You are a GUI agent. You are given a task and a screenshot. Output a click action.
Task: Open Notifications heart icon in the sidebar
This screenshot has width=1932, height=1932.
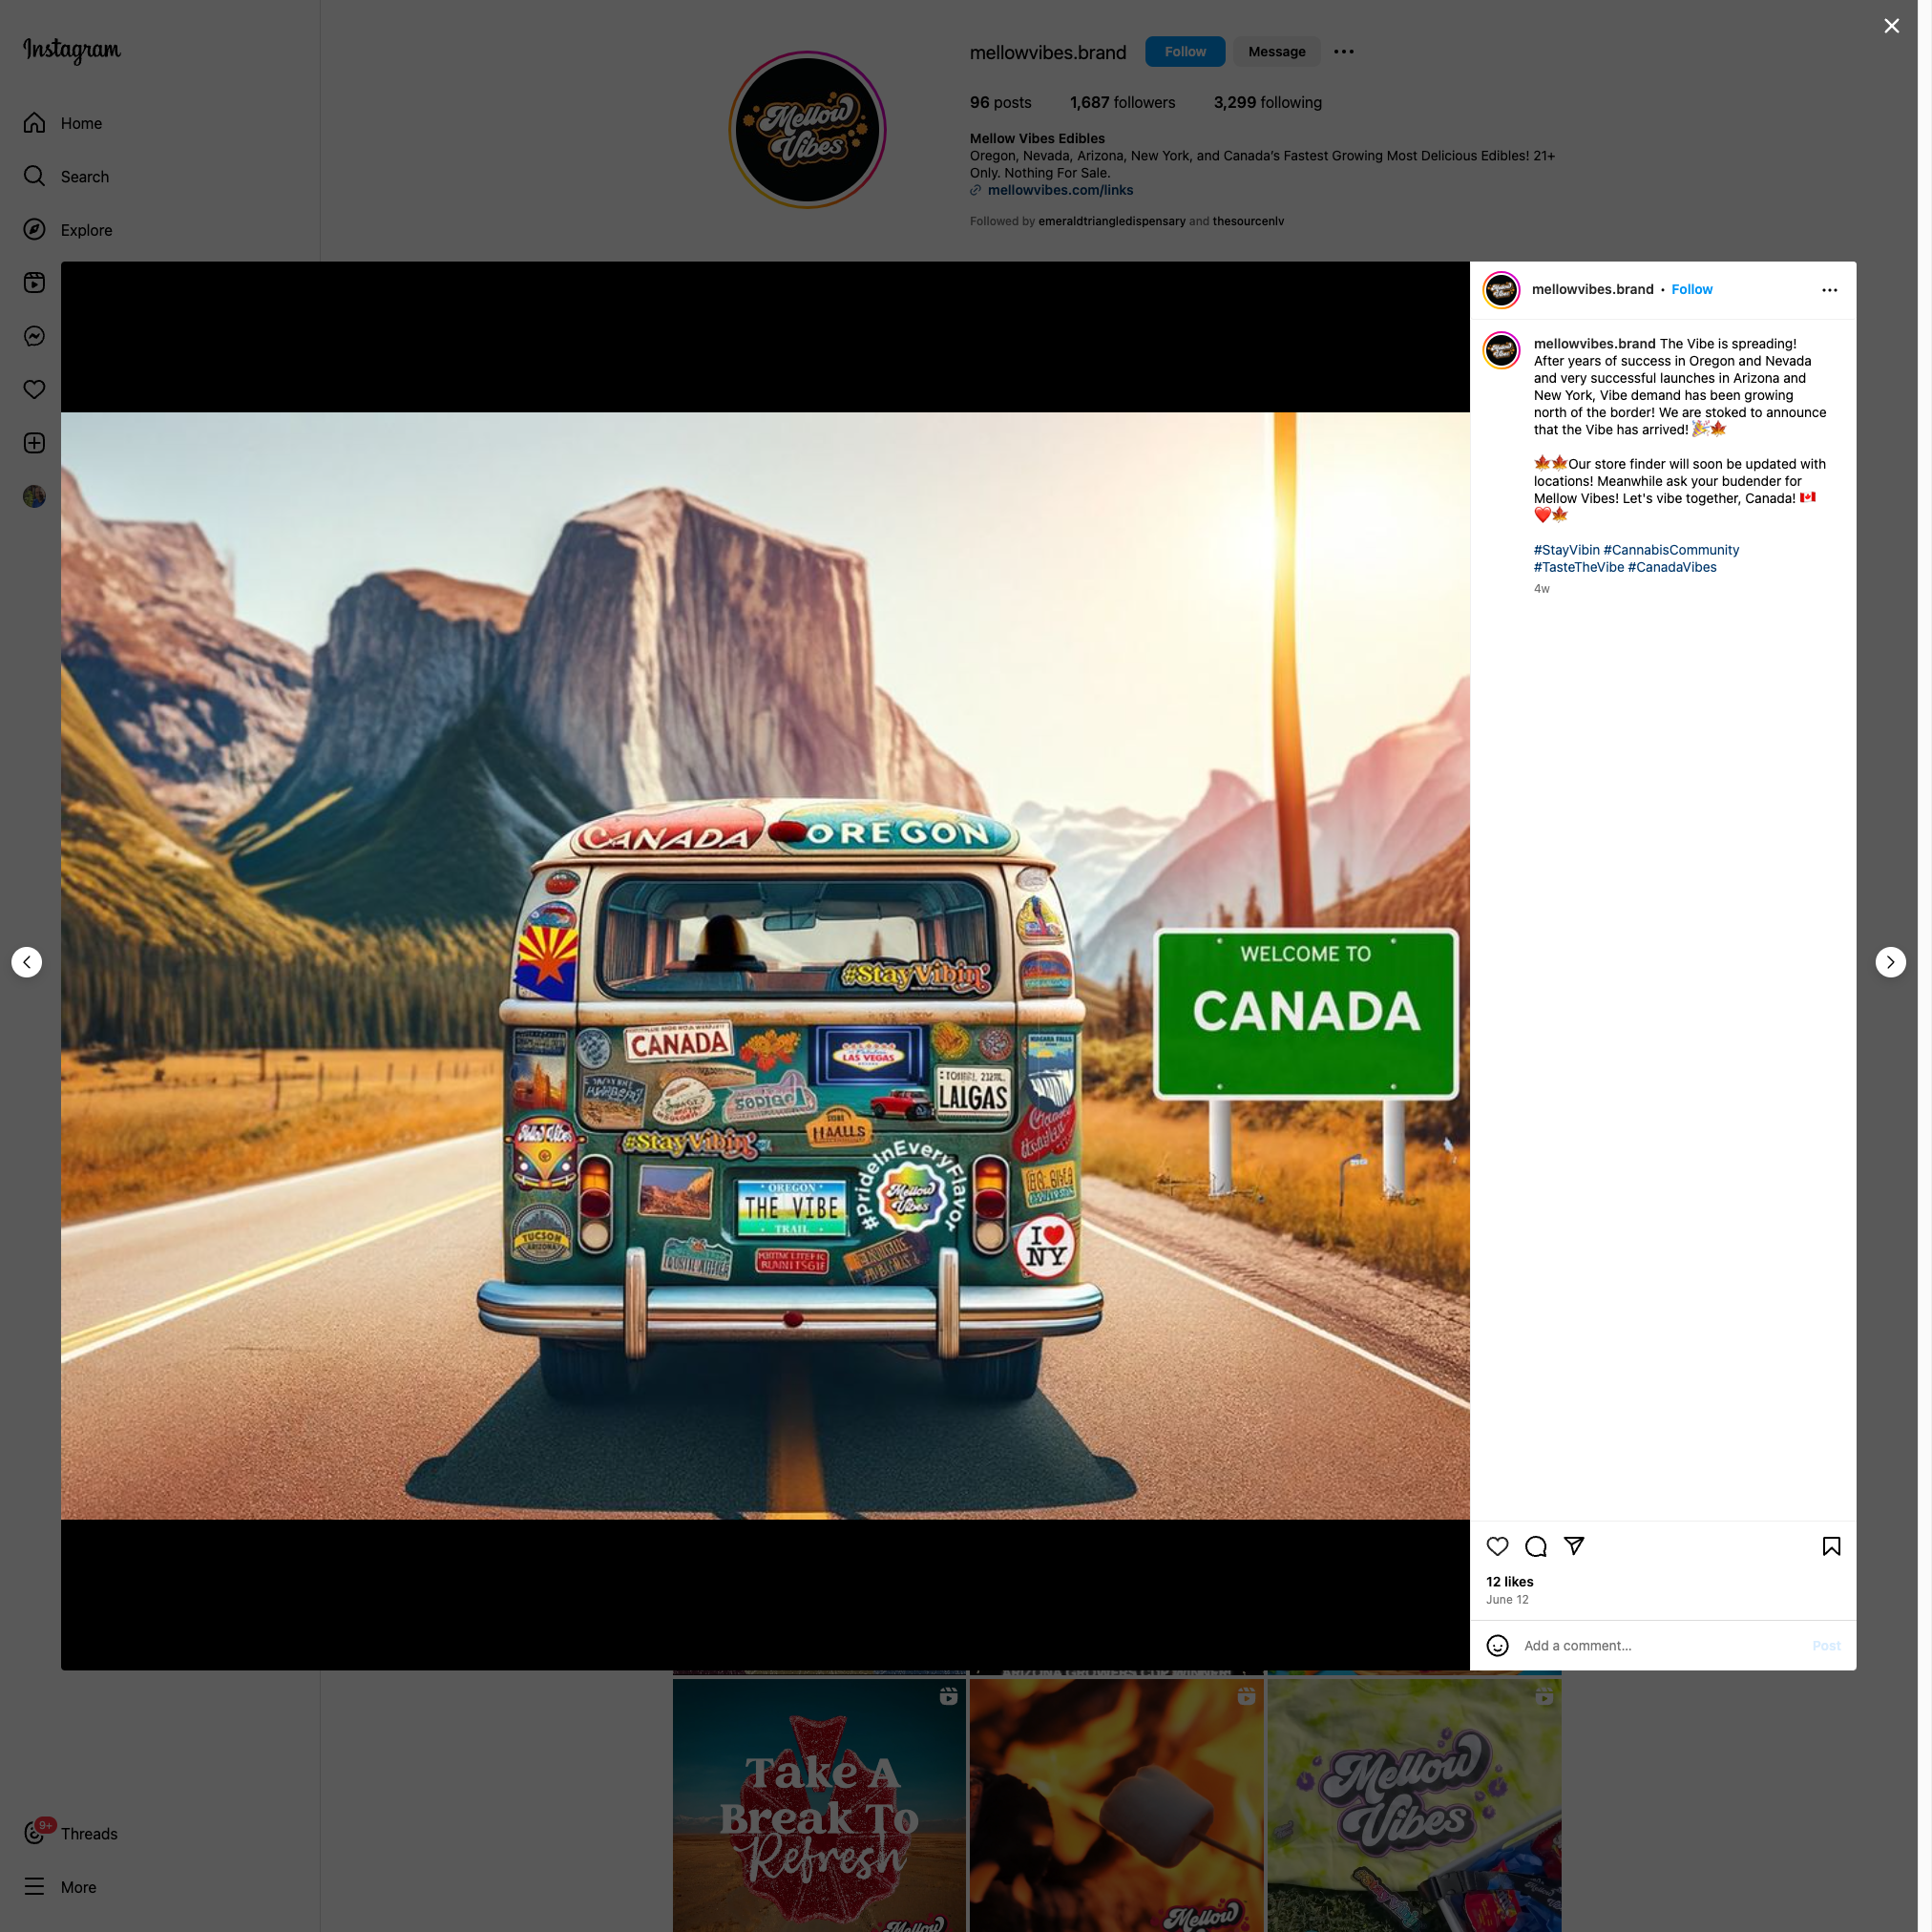35,390
